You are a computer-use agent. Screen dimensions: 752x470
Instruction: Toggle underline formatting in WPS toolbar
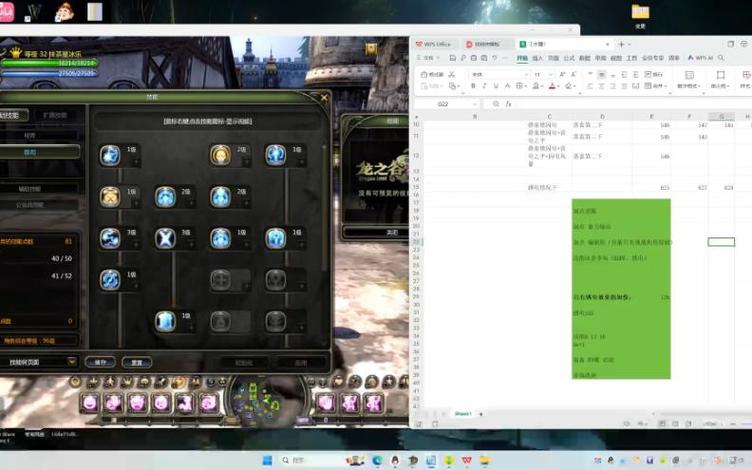[497, 86]
